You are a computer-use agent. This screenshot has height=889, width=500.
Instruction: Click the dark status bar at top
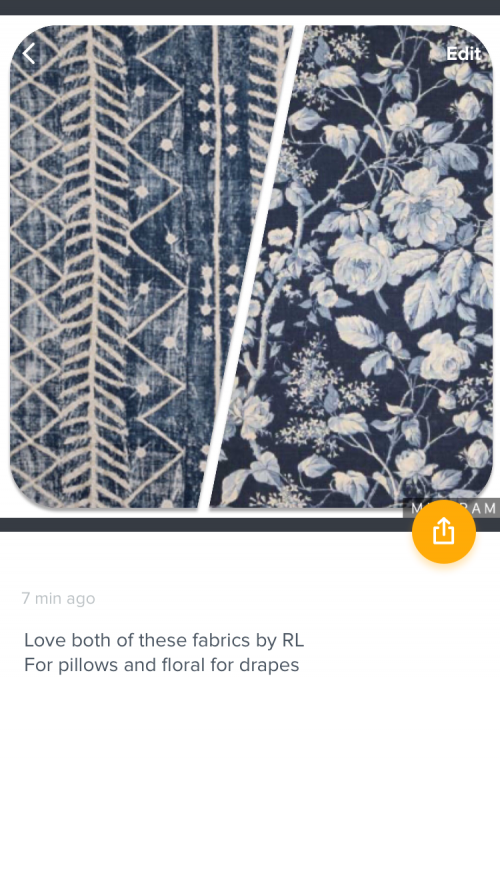click(x=250, y=7)
